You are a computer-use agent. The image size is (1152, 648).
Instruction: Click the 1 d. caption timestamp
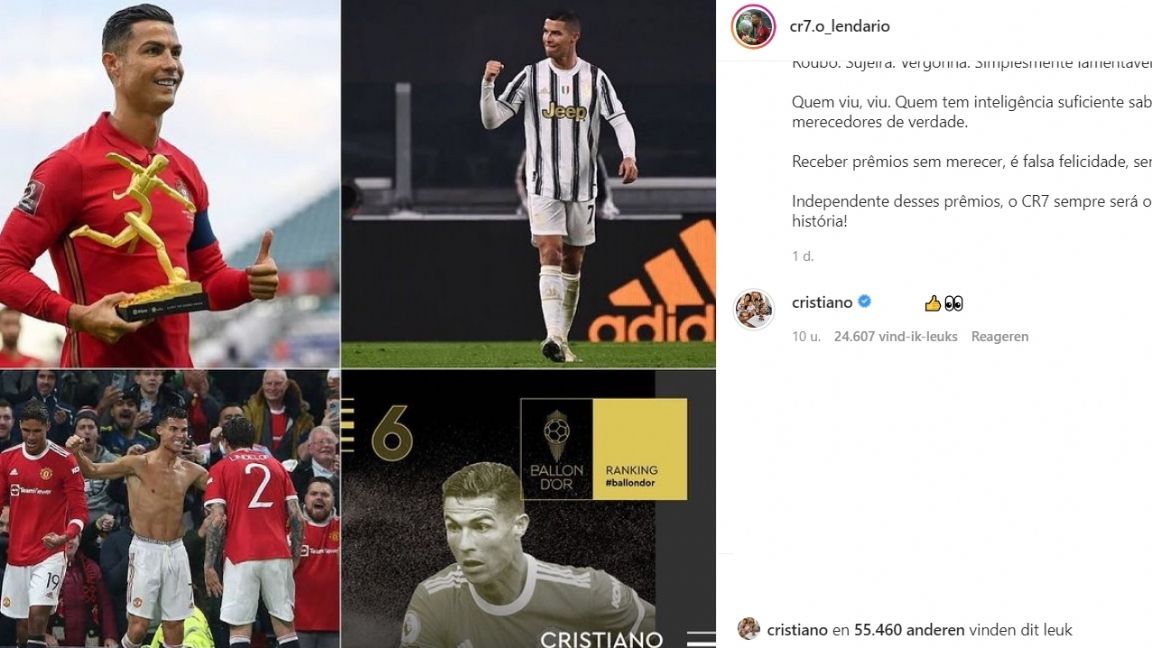[802, 256]
